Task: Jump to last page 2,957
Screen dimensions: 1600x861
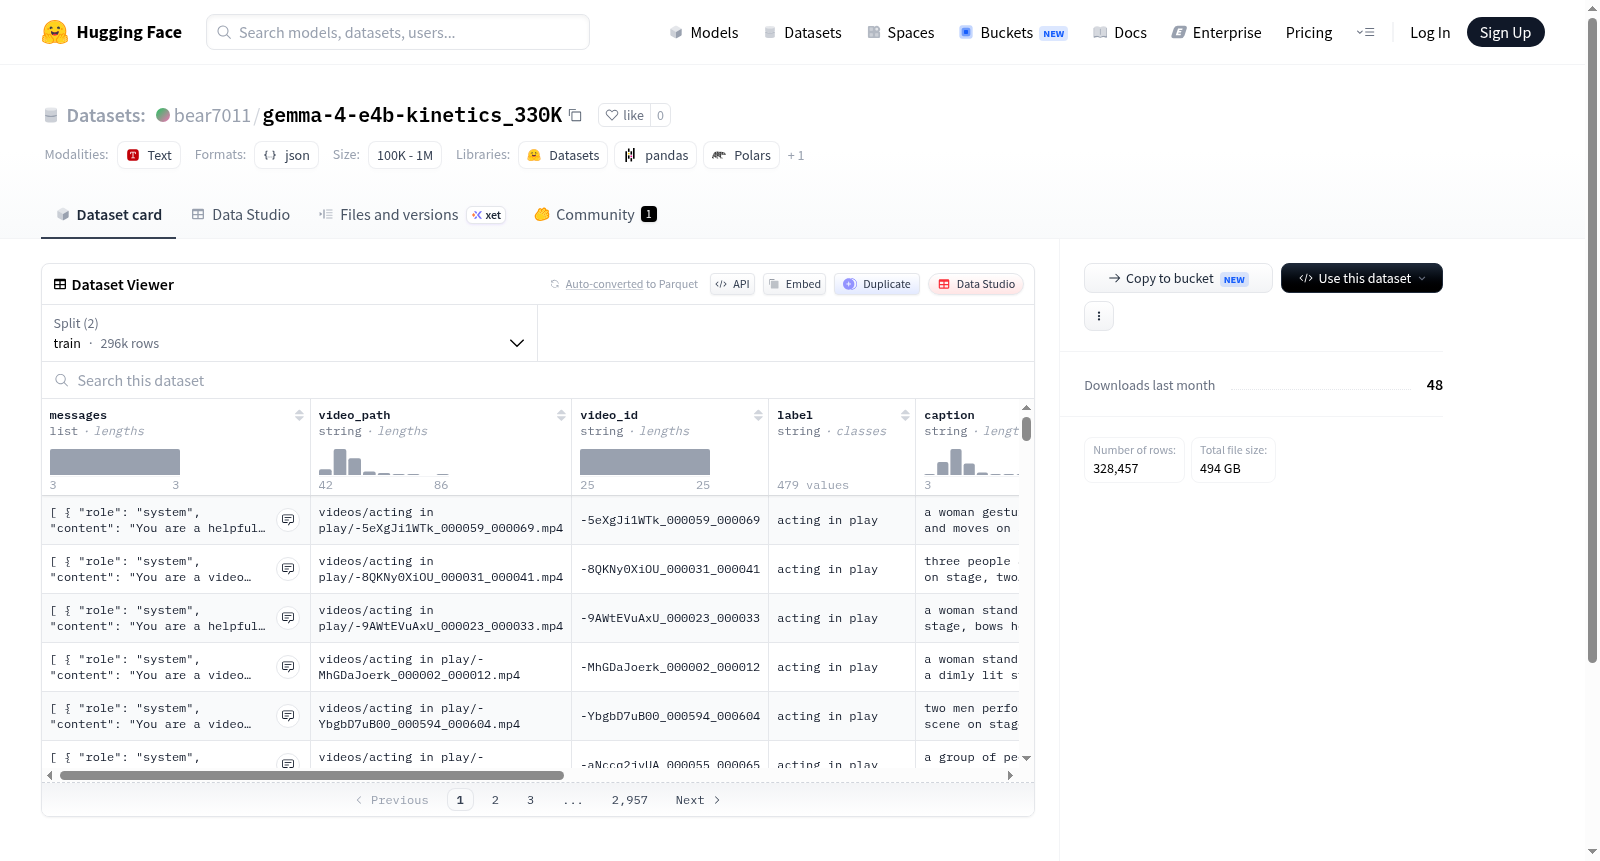Action: coord(630,800)
